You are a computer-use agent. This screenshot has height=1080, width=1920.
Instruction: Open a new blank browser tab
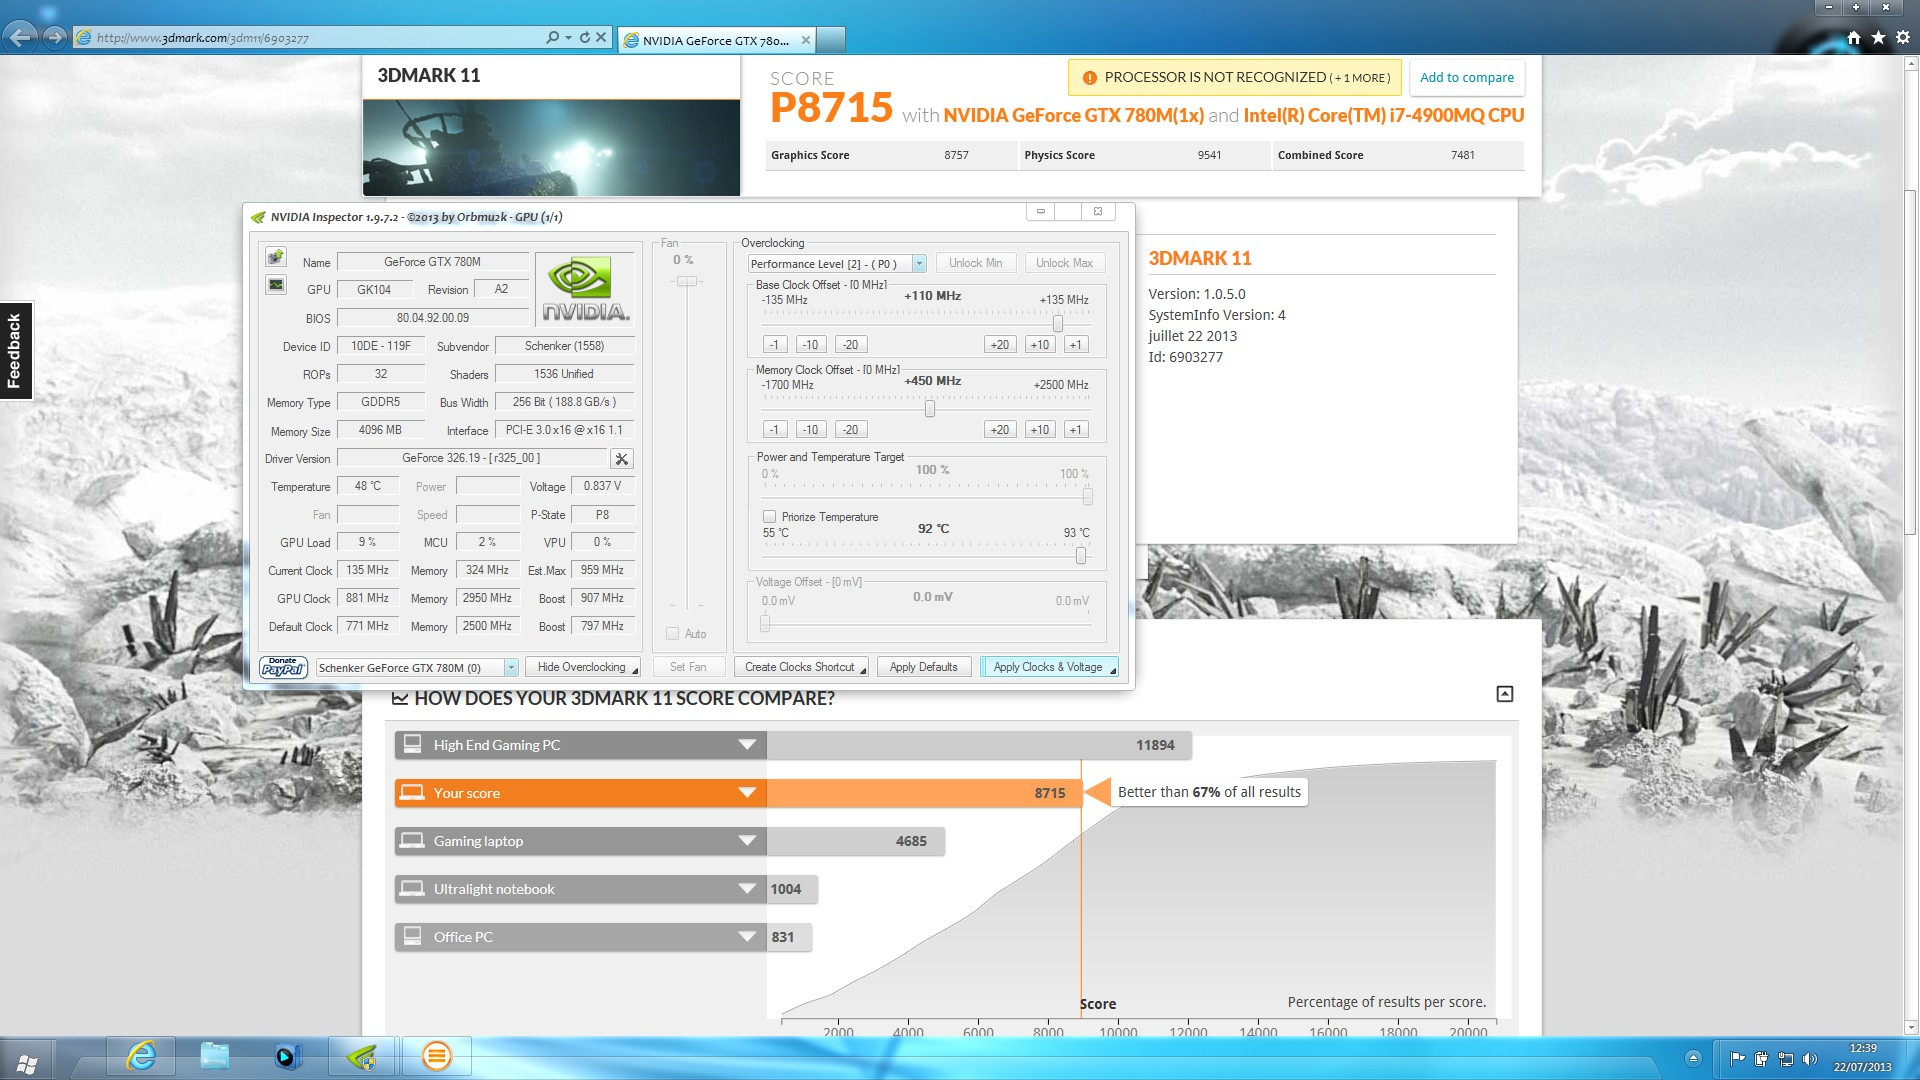[x=832, y=40]
